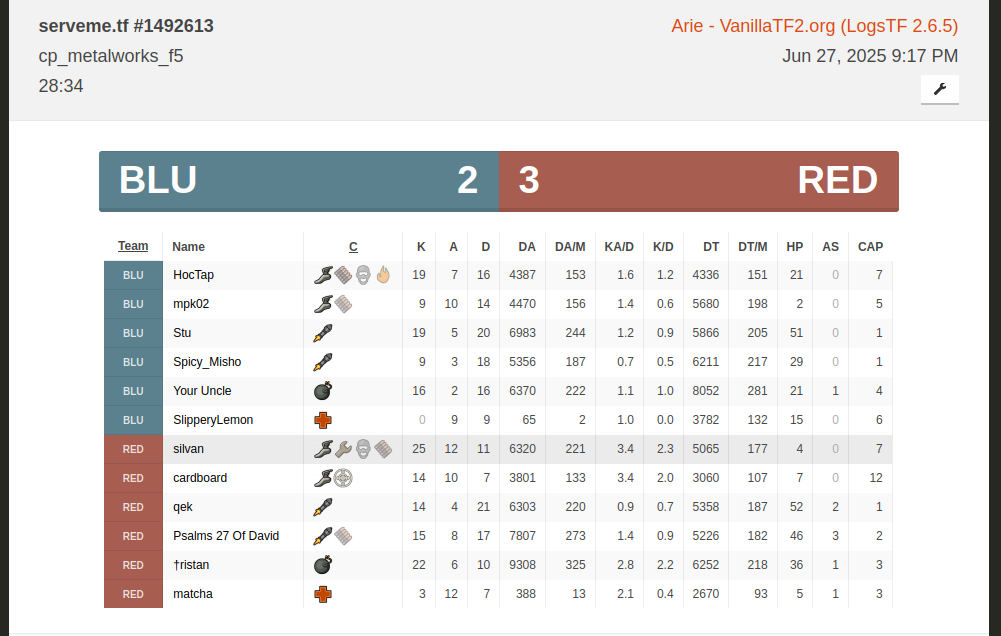Click HocTap's heavy ammo belt icon
The image size is (1001, 636).
[343, 275]
